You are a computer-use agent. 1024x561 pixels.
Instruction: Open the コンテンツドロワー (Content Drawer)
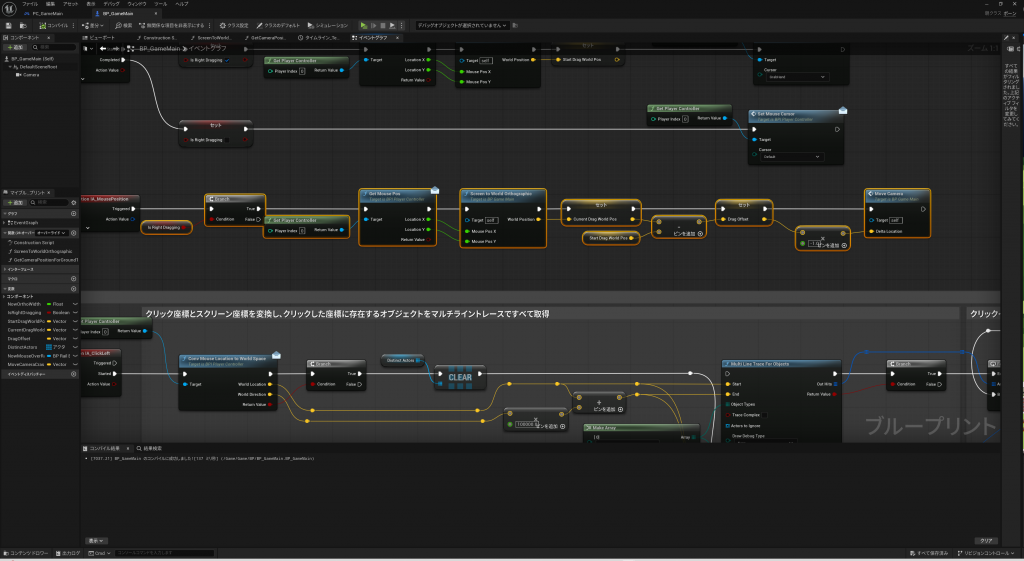pyautogui.click(x=25, y=553)
